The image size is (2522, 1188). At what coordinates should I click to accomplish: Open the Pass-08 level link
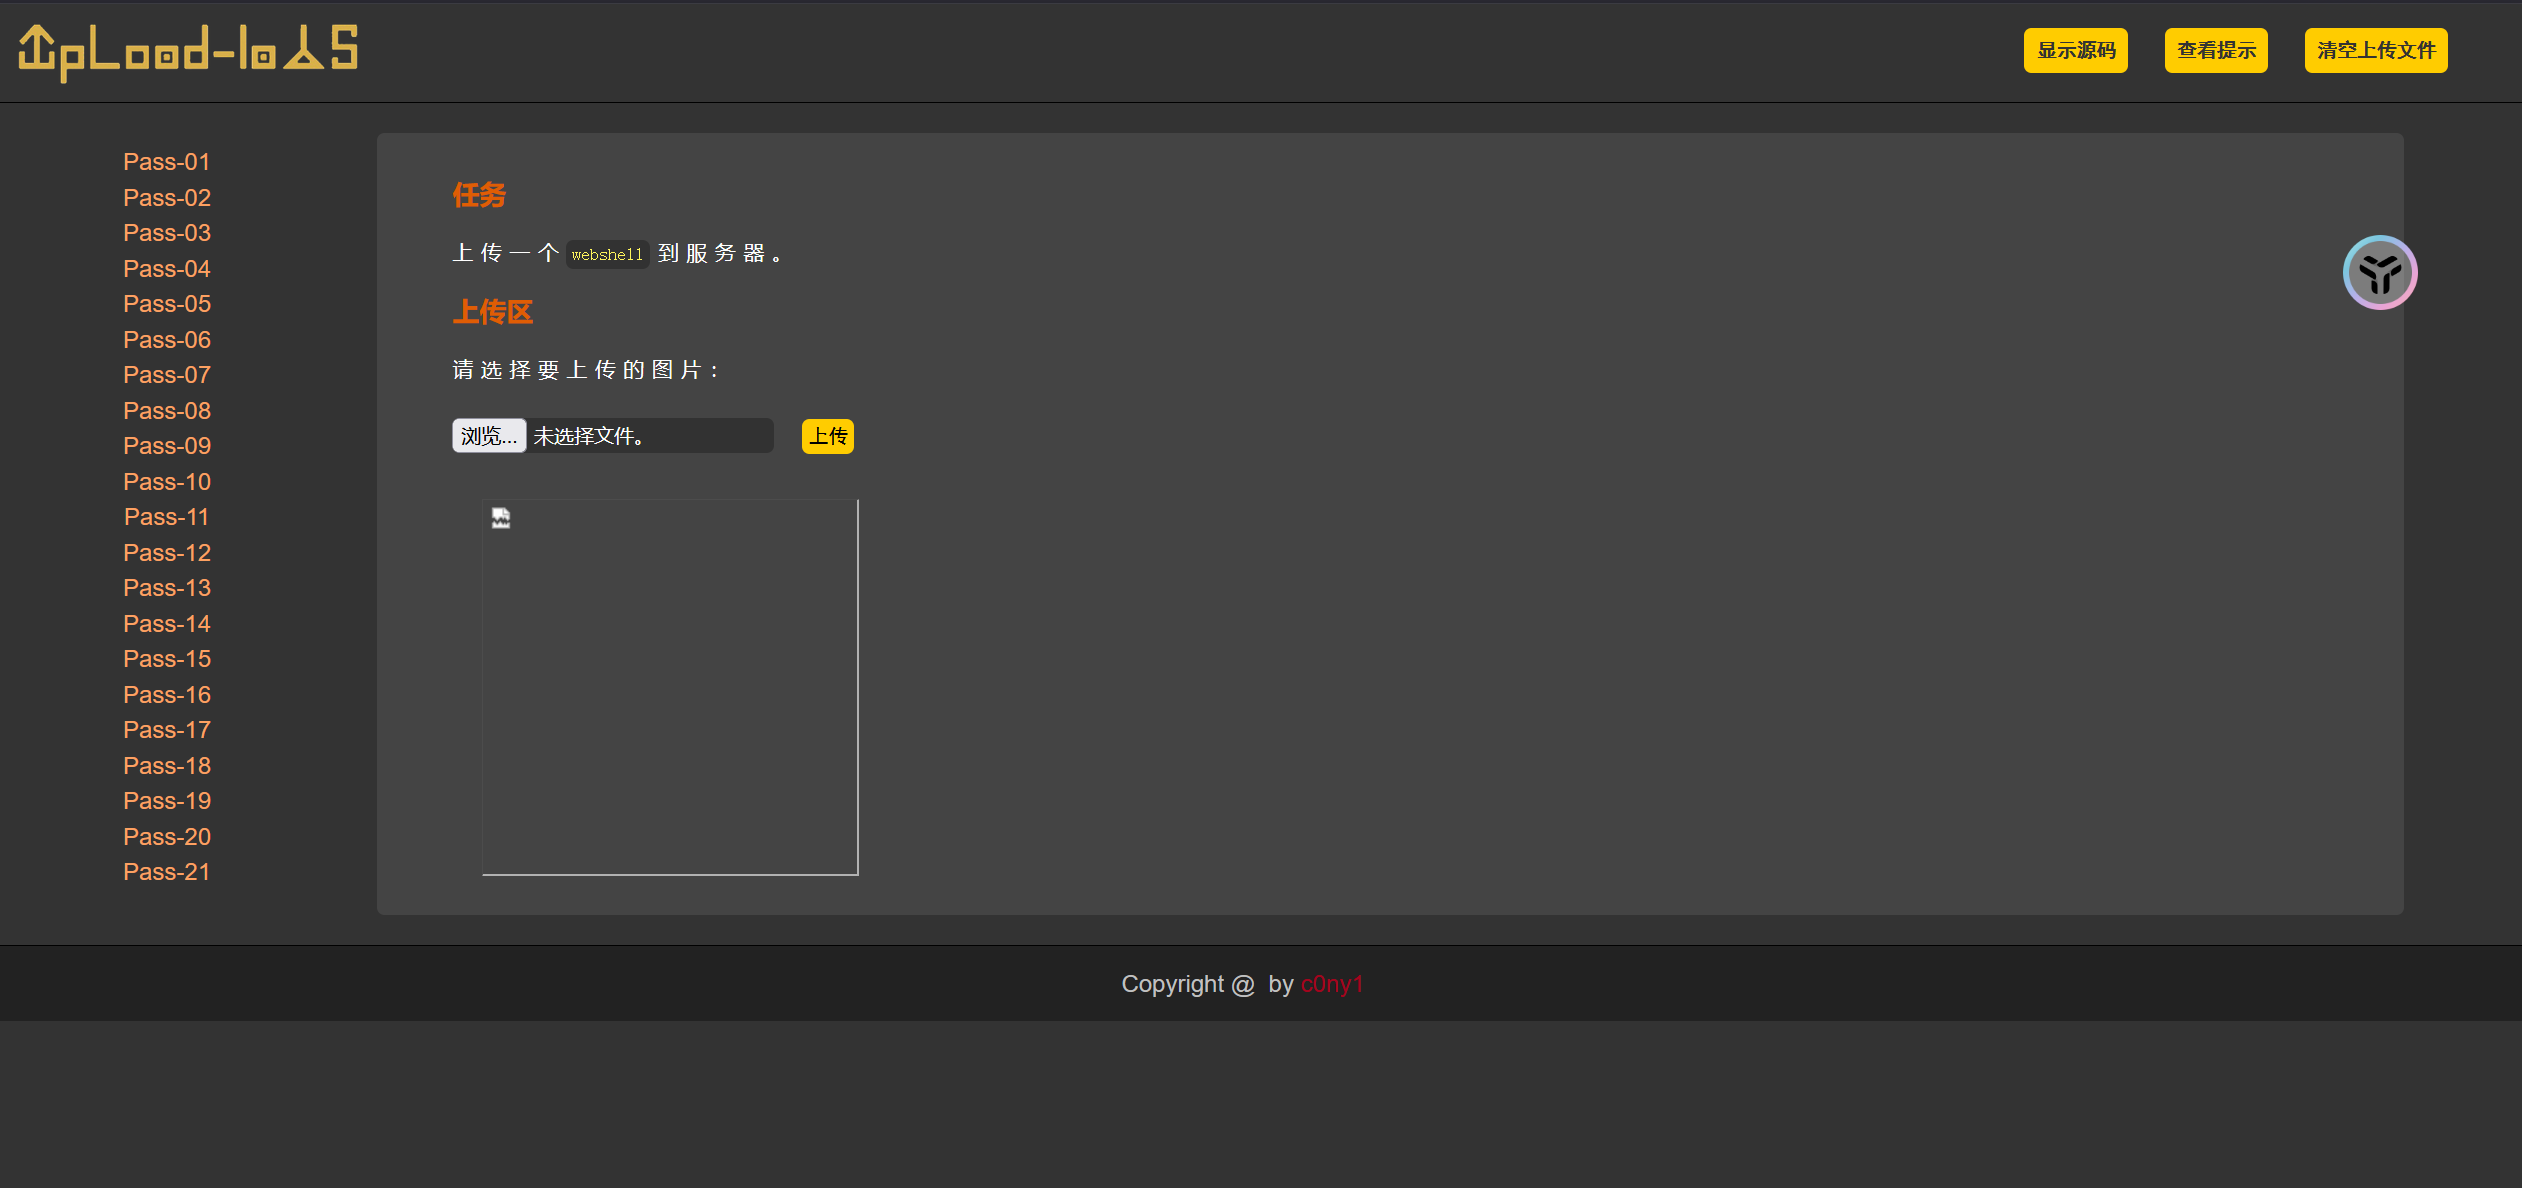click(x=167, y=411)
